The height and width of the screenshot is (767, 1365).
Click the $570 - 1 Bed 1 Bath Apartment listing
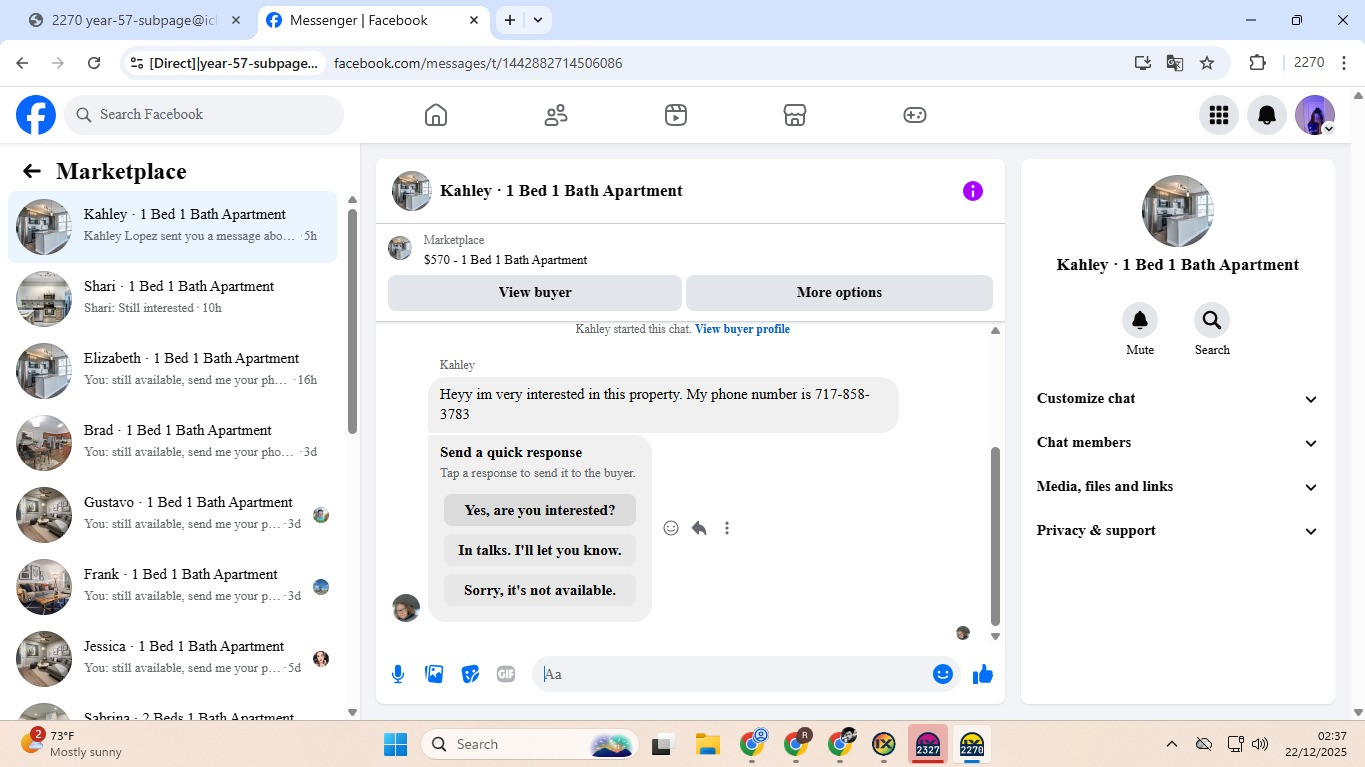[505, 260]
